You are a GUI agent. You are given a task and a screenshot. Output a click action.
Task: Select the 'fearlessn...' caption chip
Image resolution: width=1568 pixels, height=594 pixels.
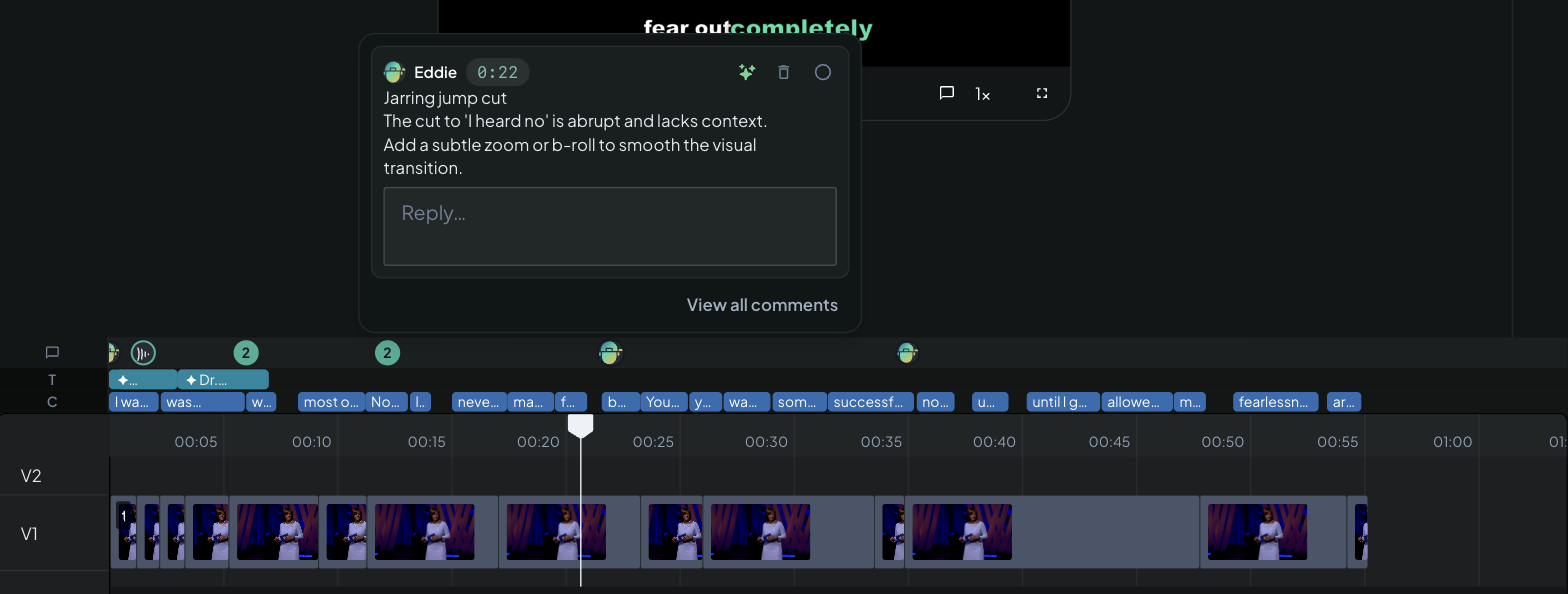pyautogui.click(x=1275, y=402)
